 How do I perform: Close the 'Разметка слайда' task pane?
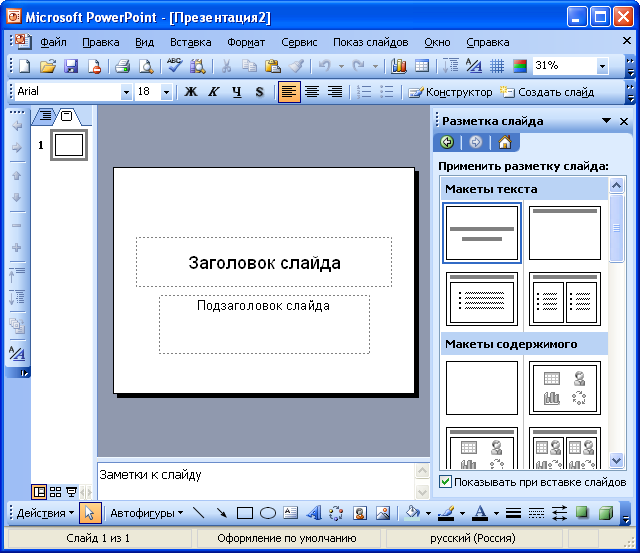pos(624,121)
